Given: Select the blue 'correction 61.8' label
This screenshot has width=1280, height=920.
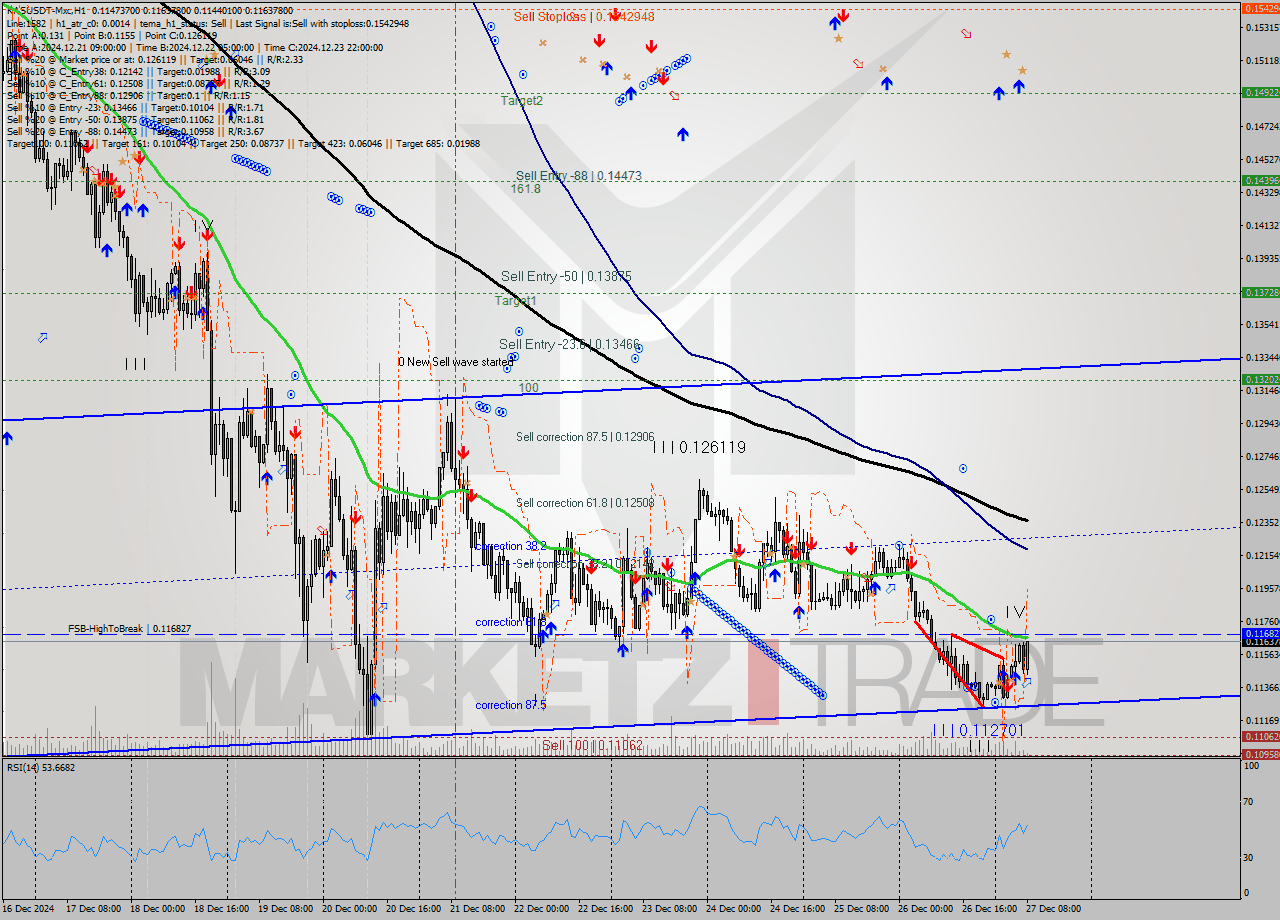Looking at the screenshot, I should click(x=511, y=622).
